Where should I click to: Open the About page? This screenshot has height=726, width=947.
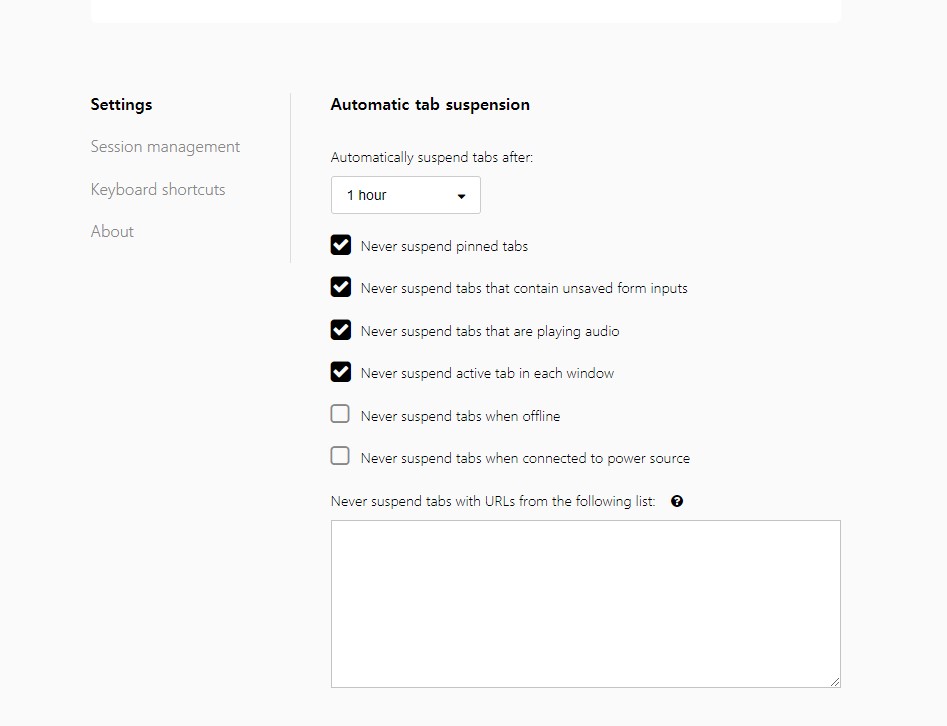pos(112,231)
